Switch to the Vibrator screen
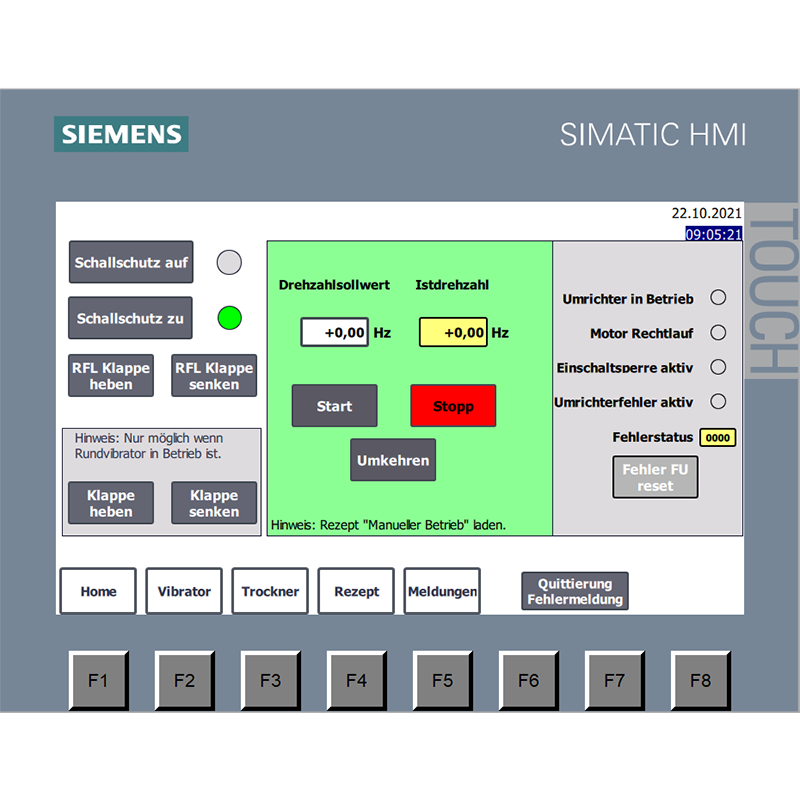The image size is (800, 800). [184, 591]
